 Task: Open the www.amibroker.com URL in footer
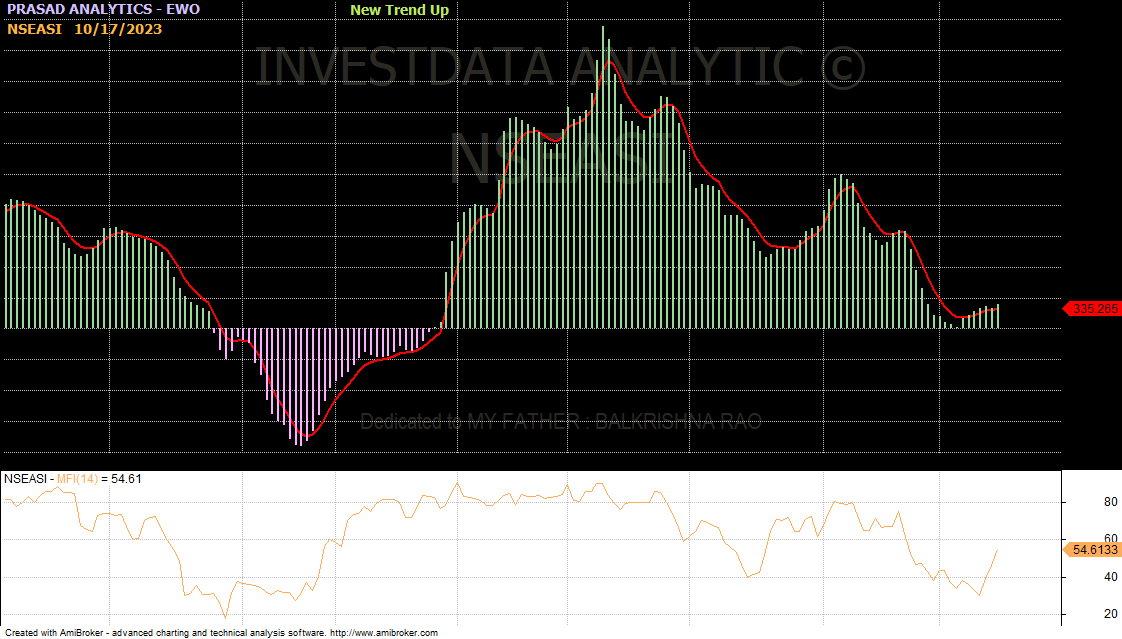tap(383, 633)
